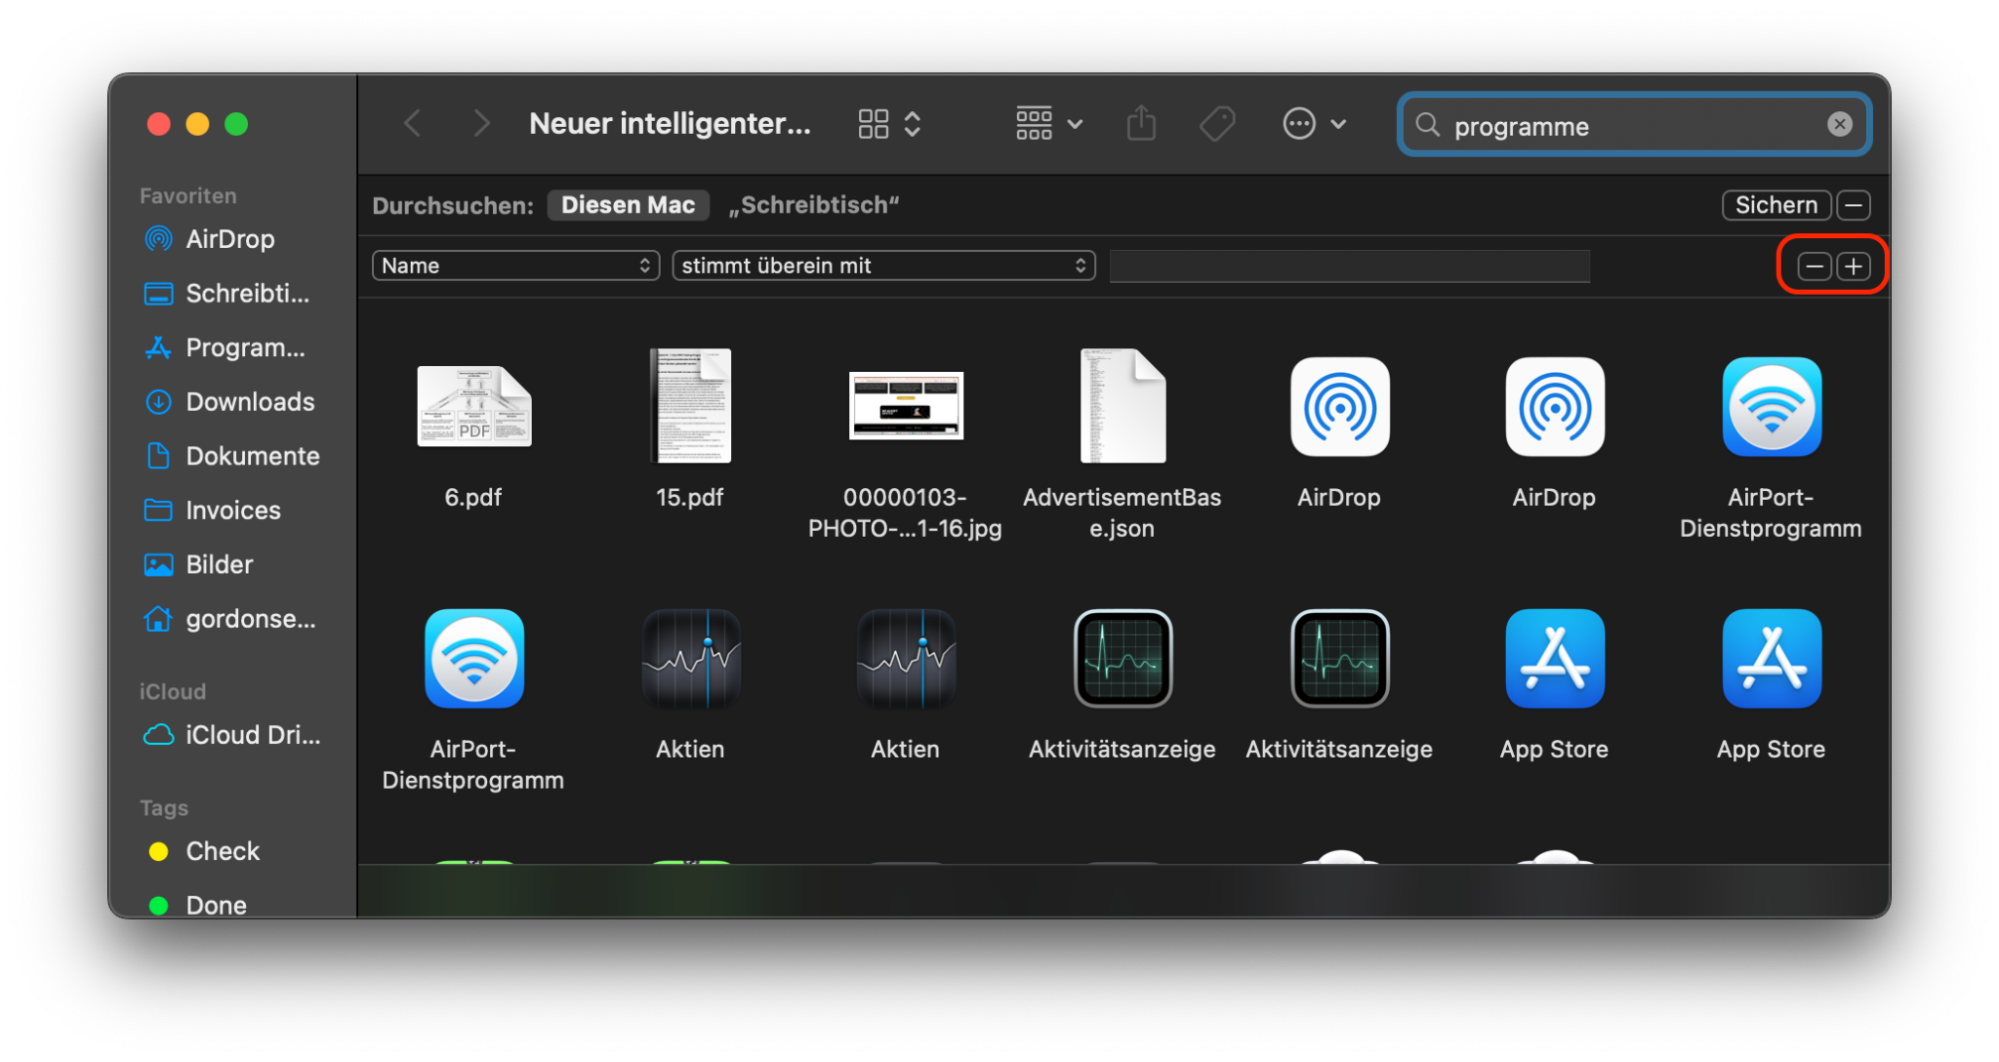Clear the programme search field
The width and height of the screenshot is (1999, 1062).
(1840, 124)
